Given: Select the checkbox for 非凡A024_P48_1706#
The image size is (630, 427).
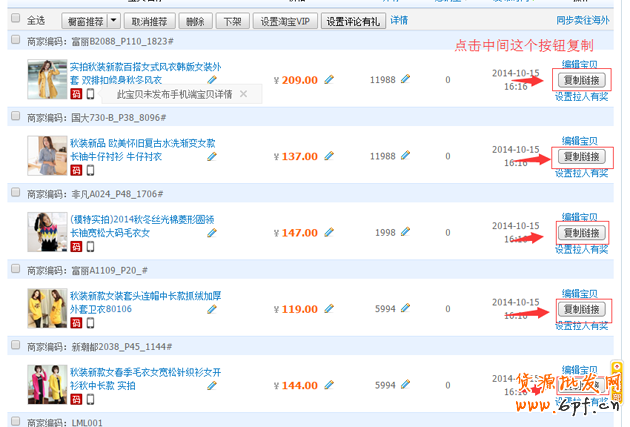Looking at the screenshot, I should point(15,193).
